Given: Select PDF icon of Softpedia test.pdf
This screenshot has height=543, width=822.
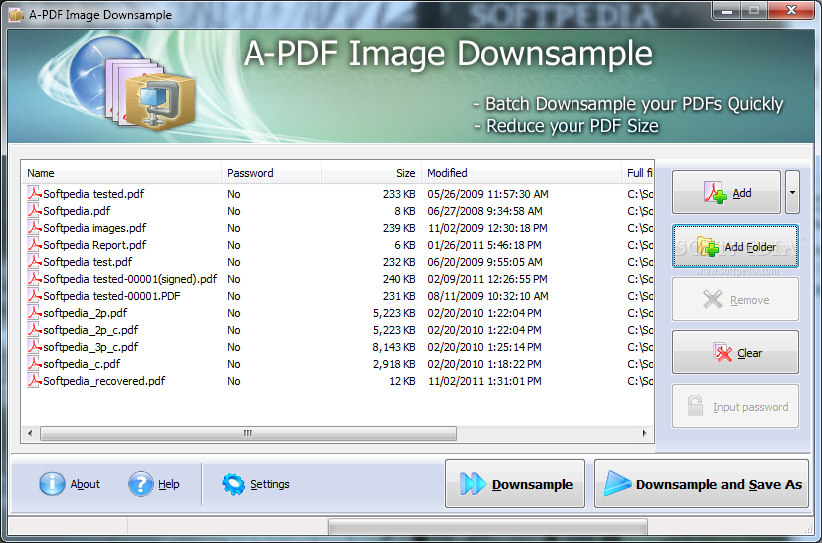Looking at the screenshot, I should click(34, 262).
